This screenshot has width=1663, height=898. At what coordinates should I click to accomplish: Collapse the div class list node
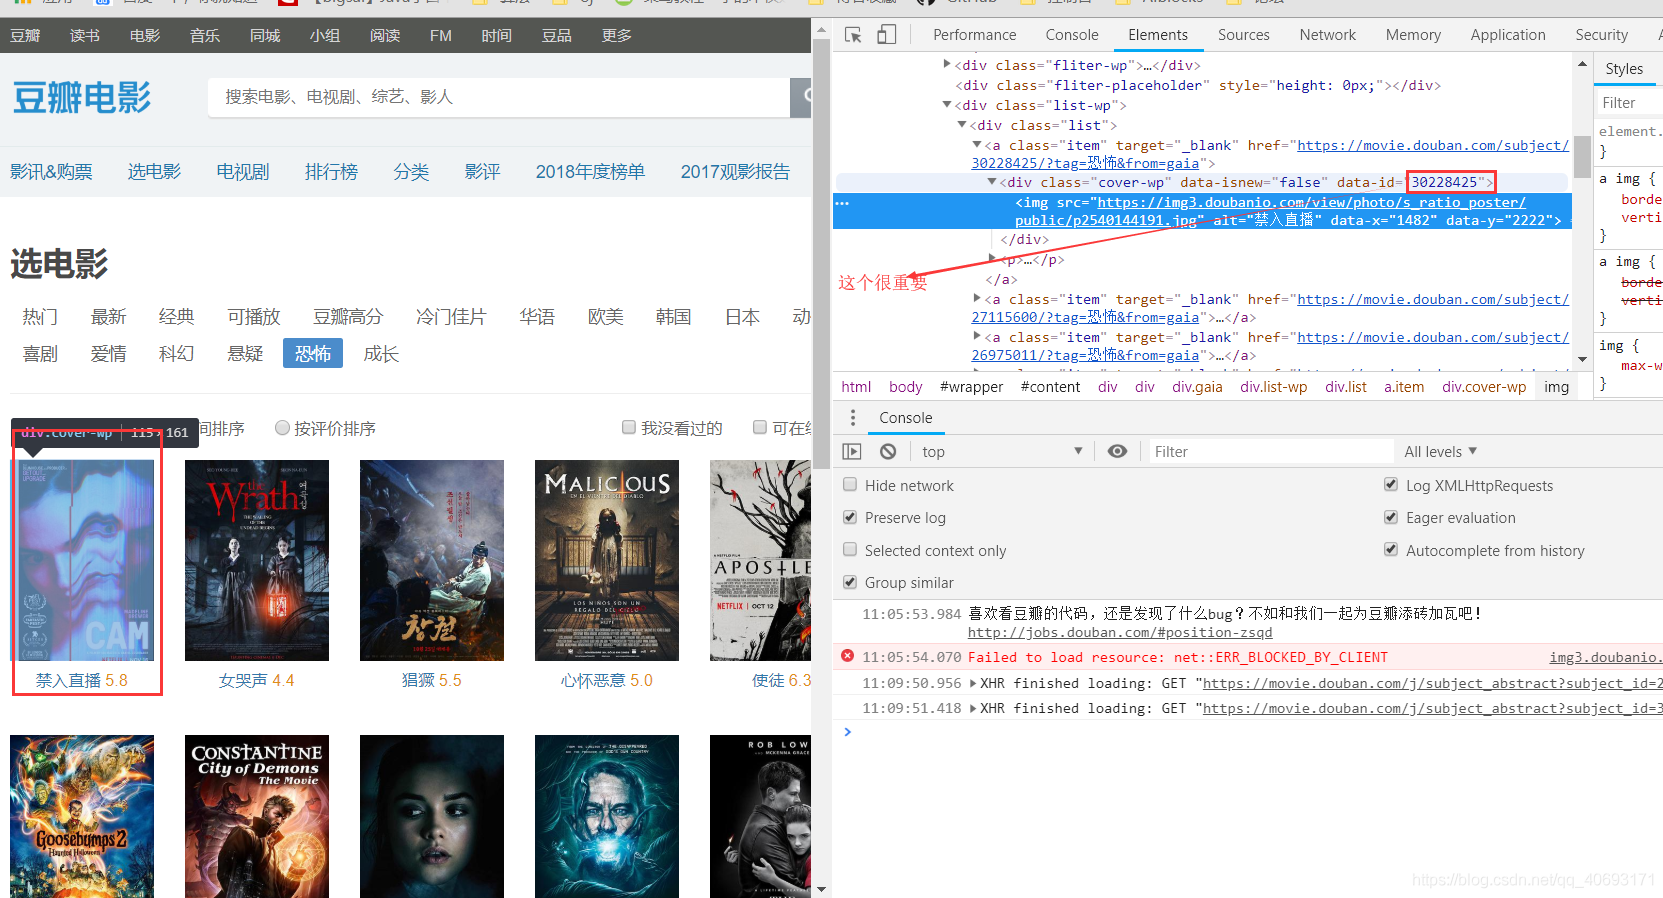tap(962, 124)
